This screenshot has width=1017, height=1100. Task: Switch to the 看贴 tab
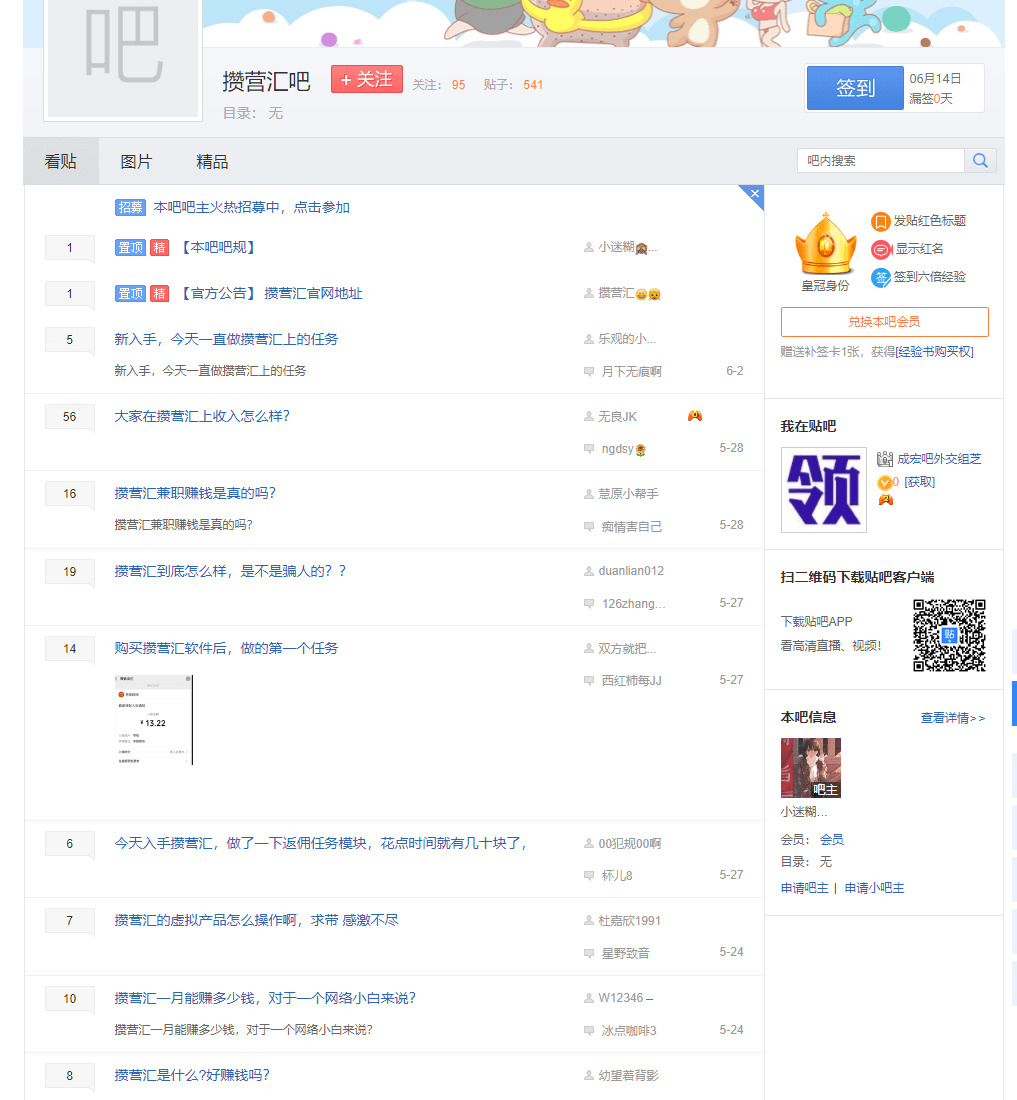pyautogui.click(x=61, y=161)
